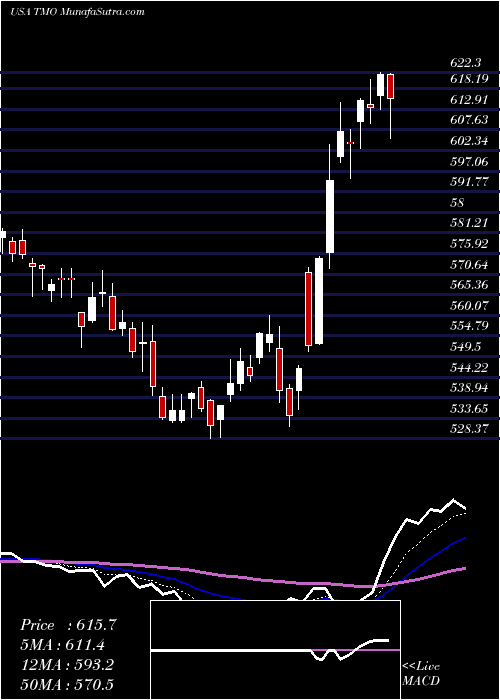
Task: Click the 612.91 price axis label
Action: 469,100
